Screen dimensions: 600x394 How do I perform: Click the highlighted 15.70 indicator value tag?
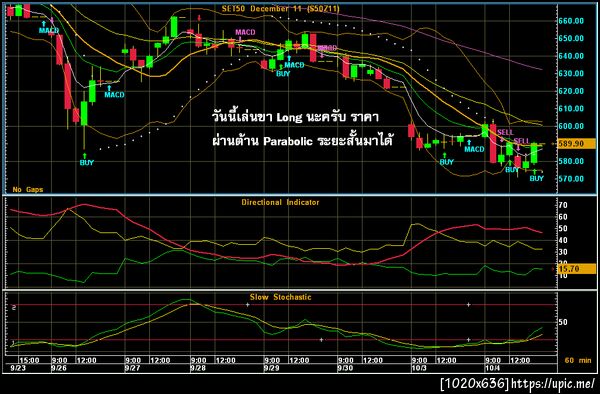[576, 269]
